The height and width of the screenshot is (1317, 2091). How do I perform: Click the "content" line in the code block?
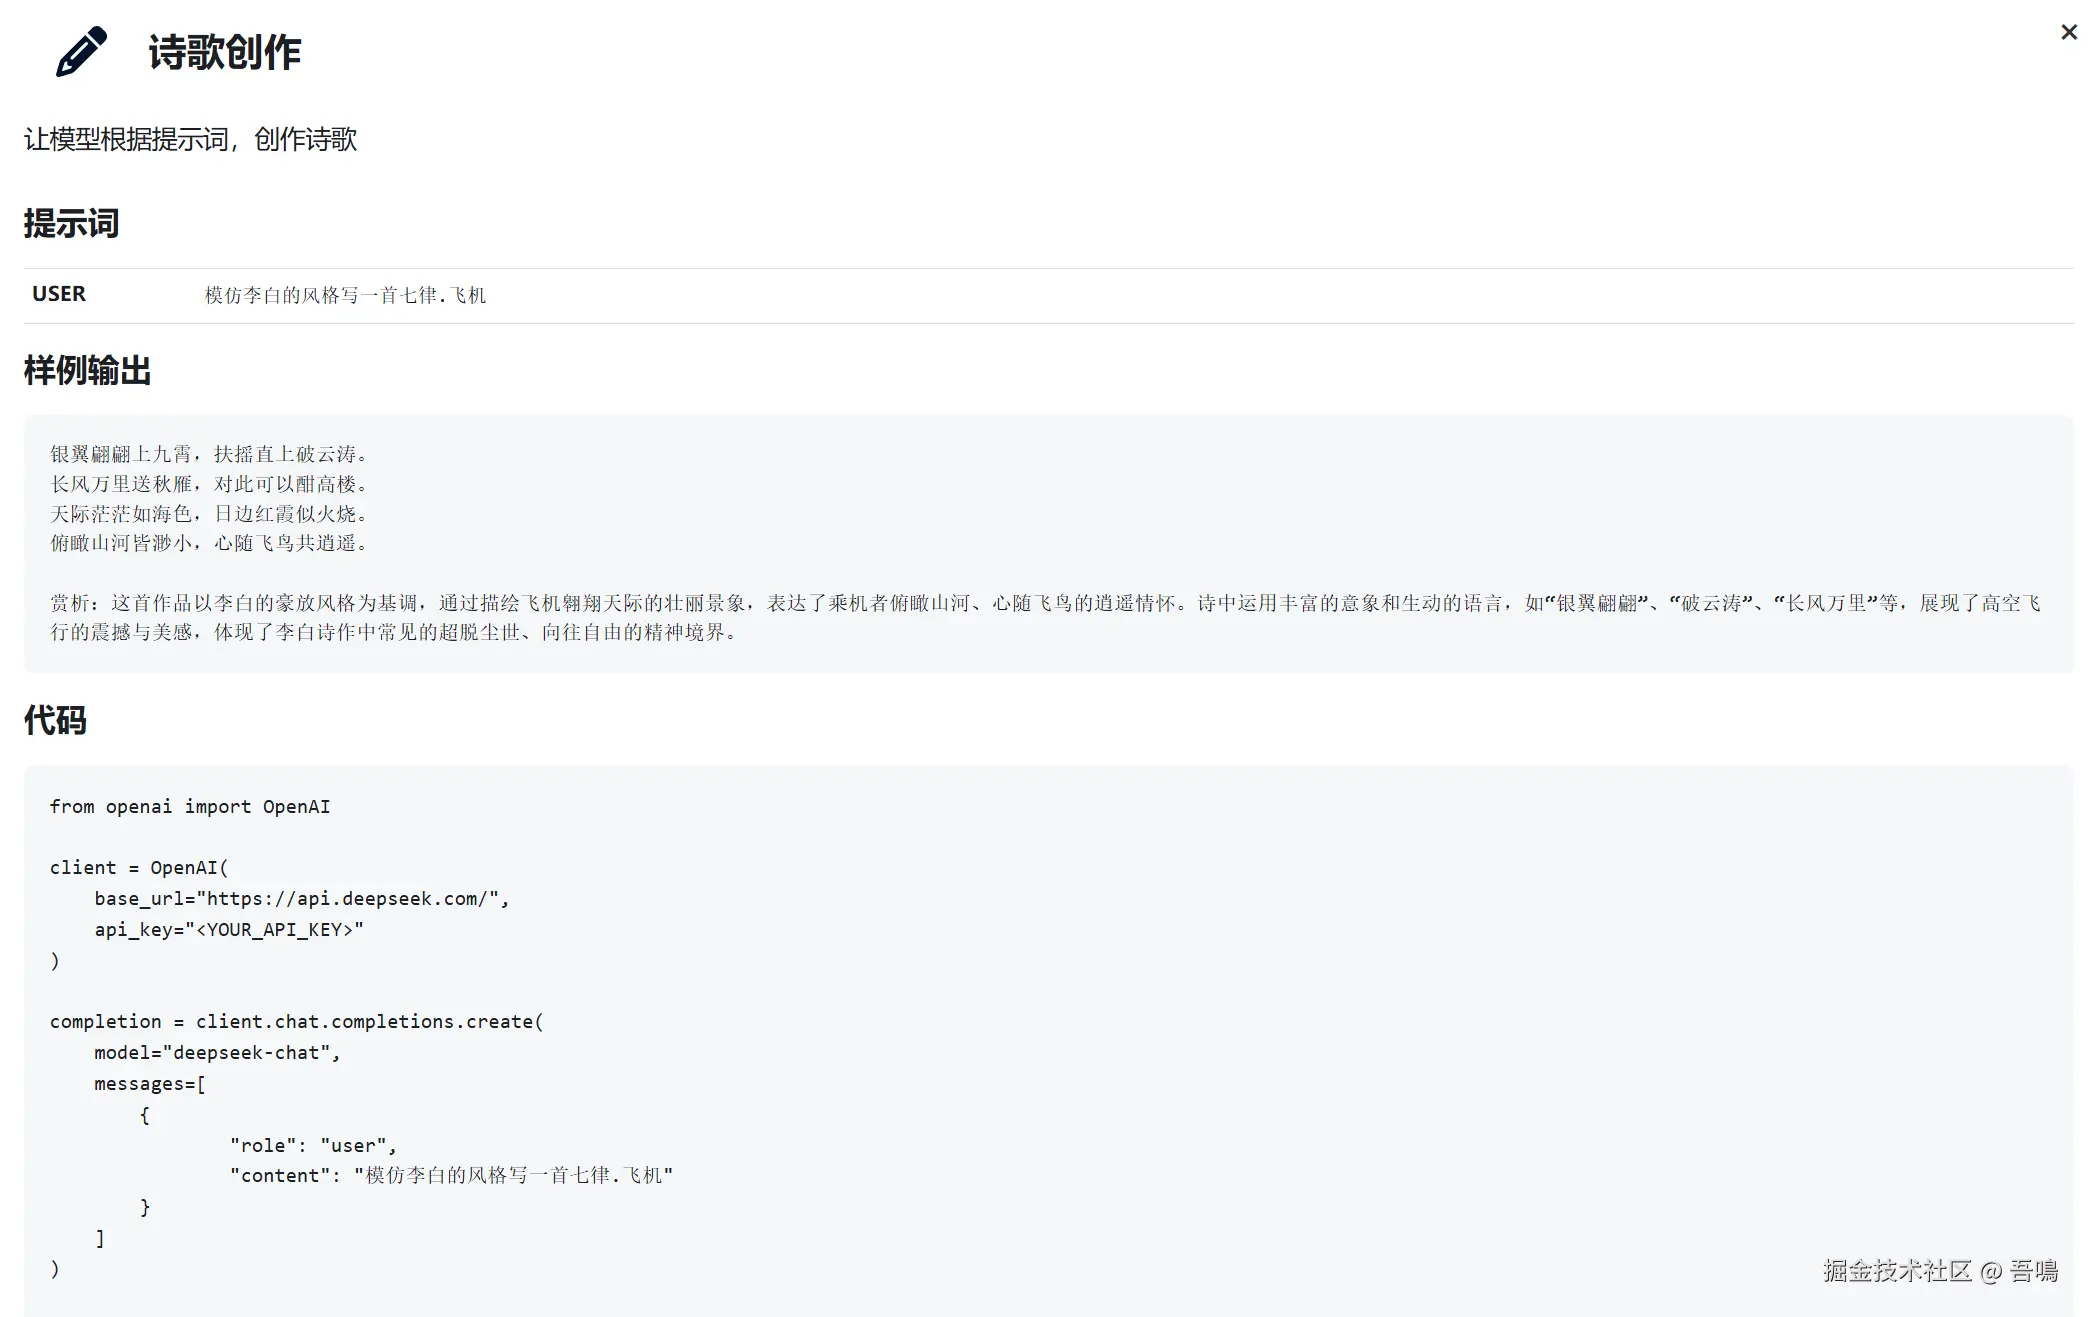point(451,1176)
